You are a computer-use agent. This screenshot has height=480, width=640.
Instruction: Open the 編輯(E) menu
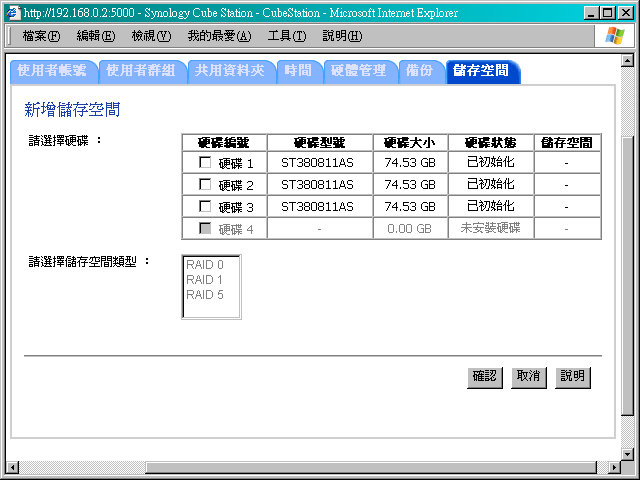coord(96,36)
